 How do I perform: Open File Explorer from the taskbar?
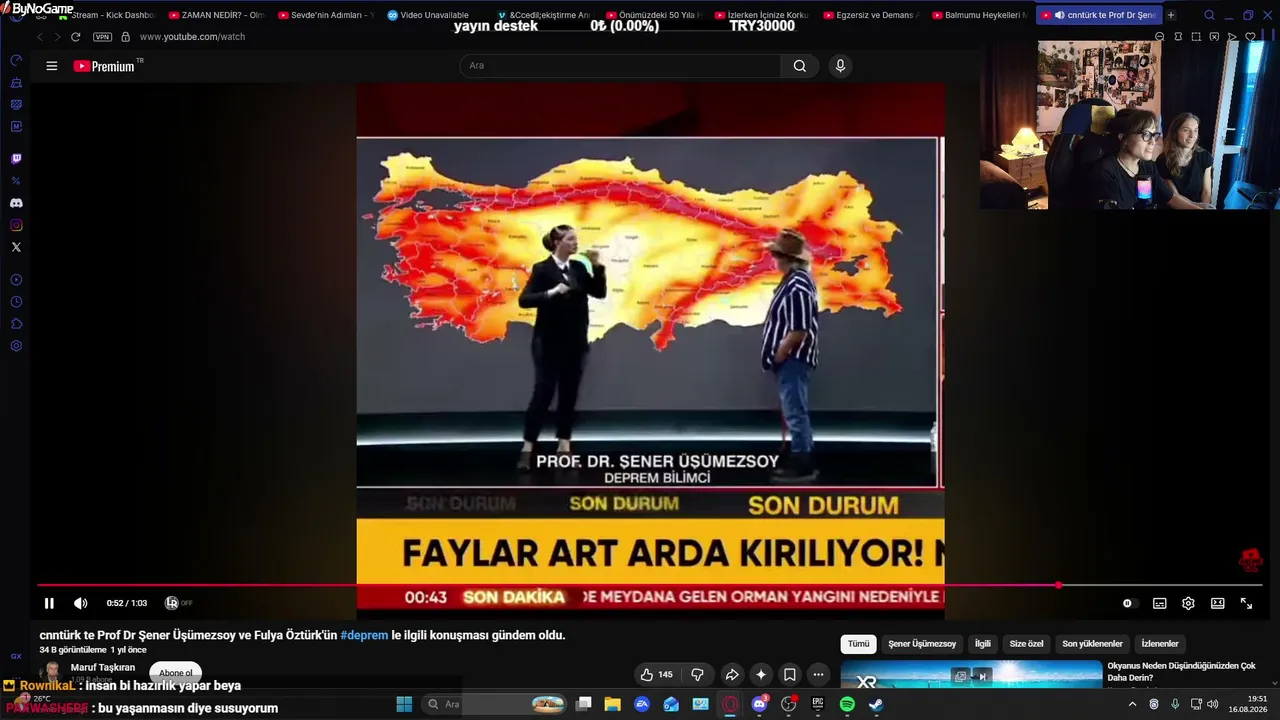click(613, 704)
